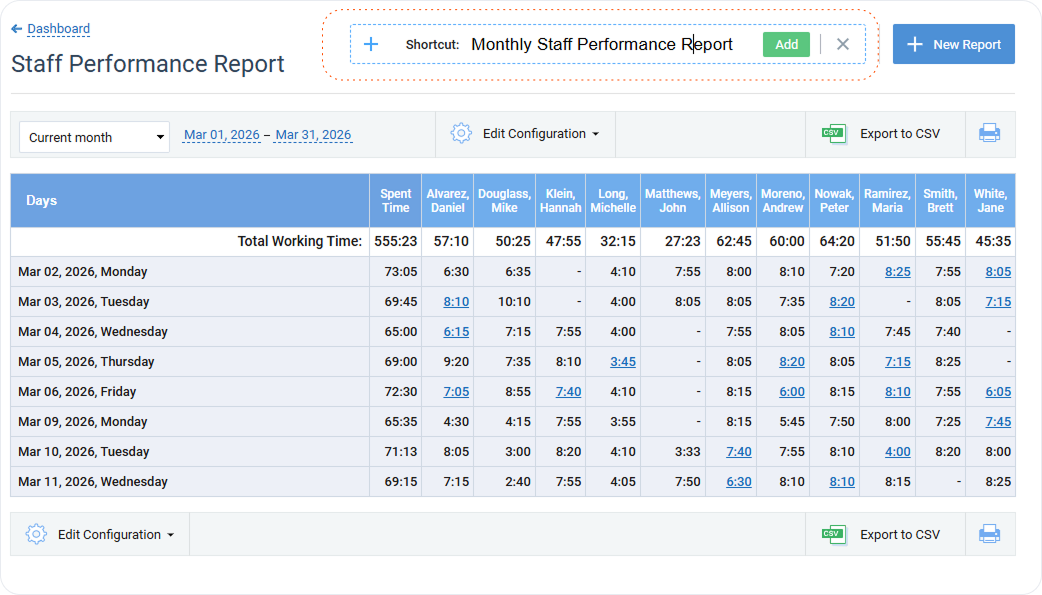This screenshot has width=1042, height=595.
Task: Click the gear icon on bottom Edit Configuration
Action: (36, 534)
